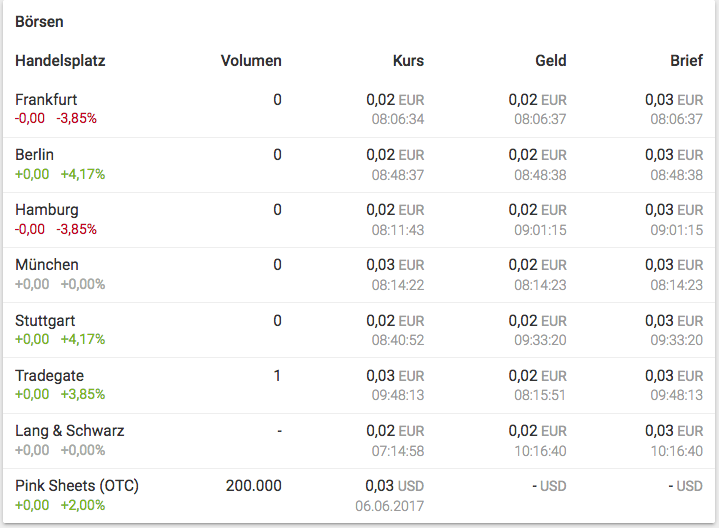The width and height of the screenshot is (719, 528).
Task: Select the Stuttgart trading venue
Action: (x=45, y=321)
